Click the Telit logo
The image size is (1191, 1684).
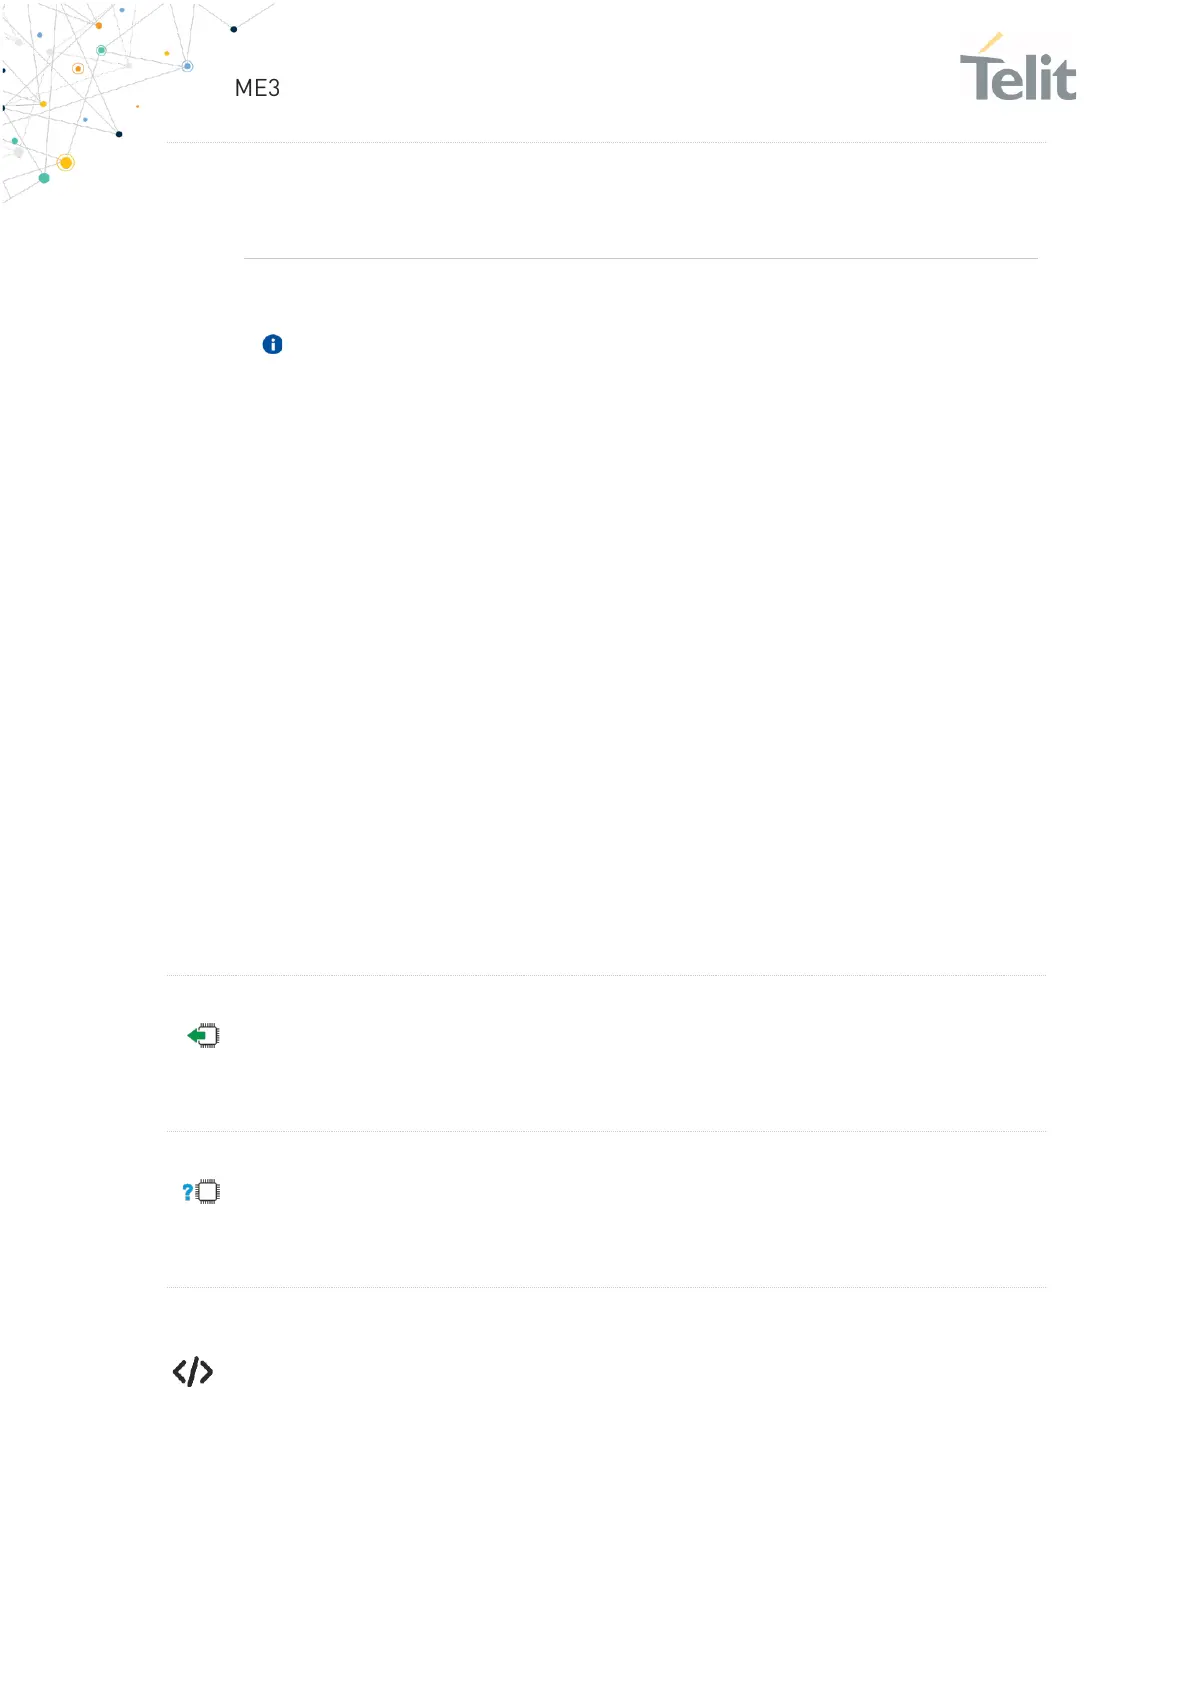(1018, 70)
